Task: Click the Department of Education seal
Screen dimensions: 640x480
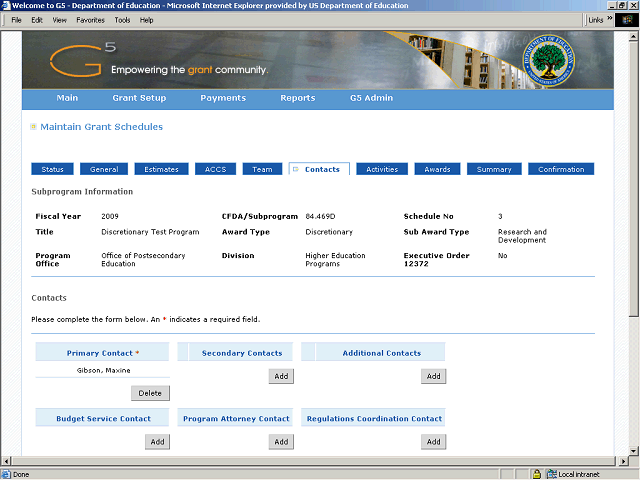Action: (550, 60)
